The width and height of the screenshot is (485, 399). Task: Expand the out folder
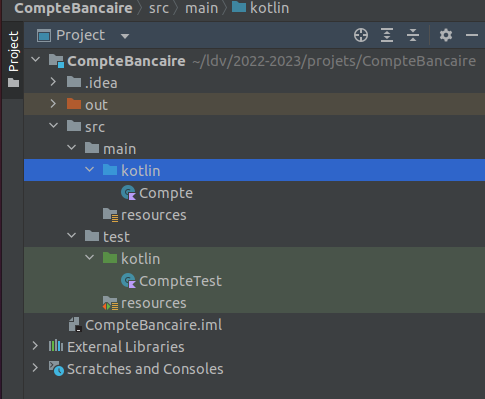click(53, 104)
